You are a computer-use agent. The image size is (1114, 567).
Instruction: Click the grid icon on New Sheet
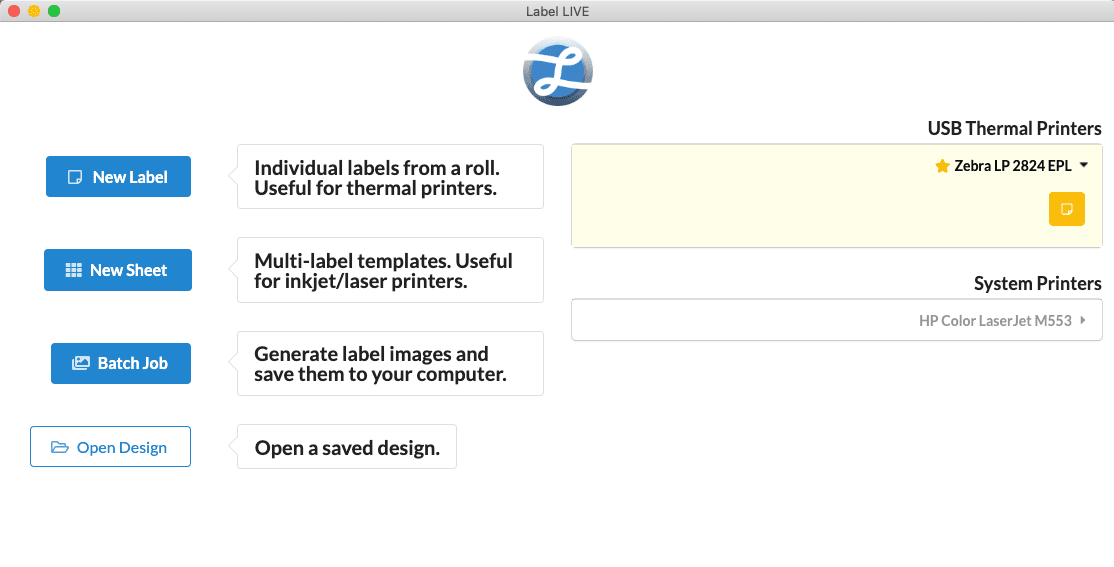pyautogui.click(x=73, y=270)
